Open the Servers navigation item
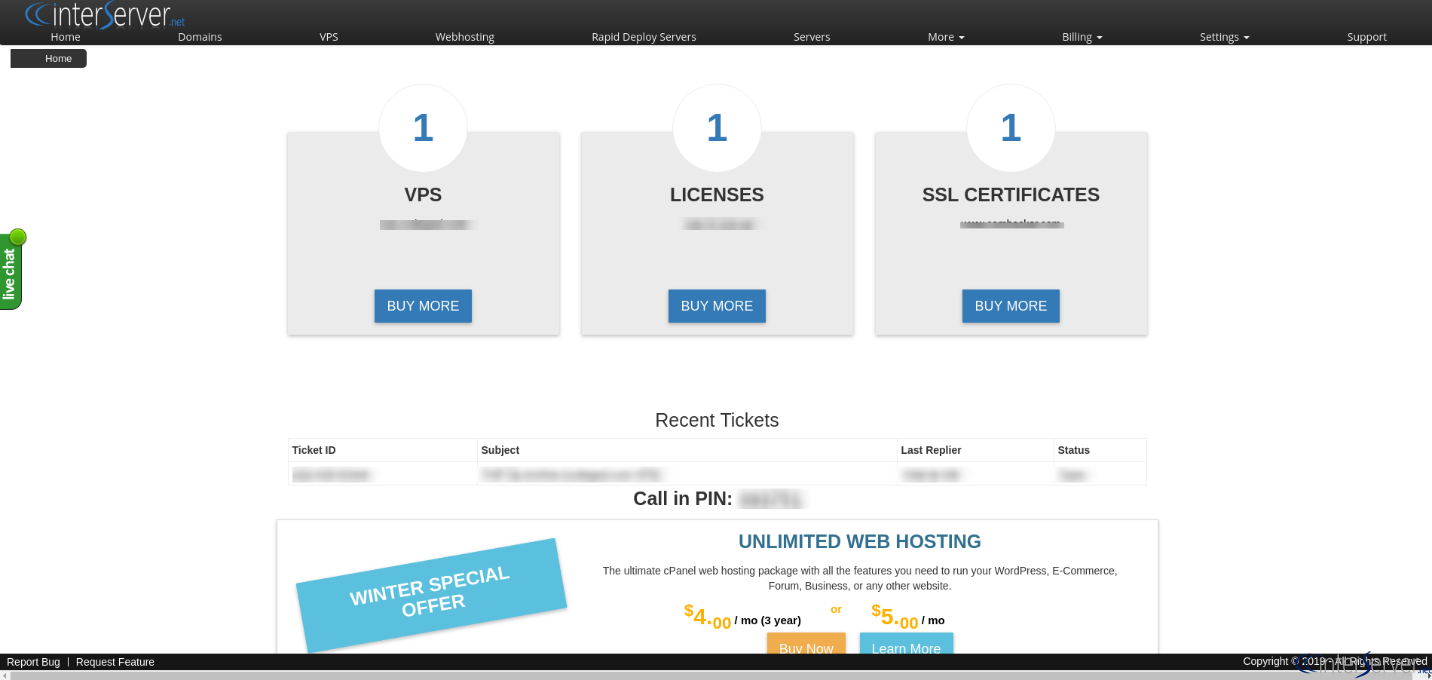Screen dimensions: 1432x680 click(x=812, y=37)
